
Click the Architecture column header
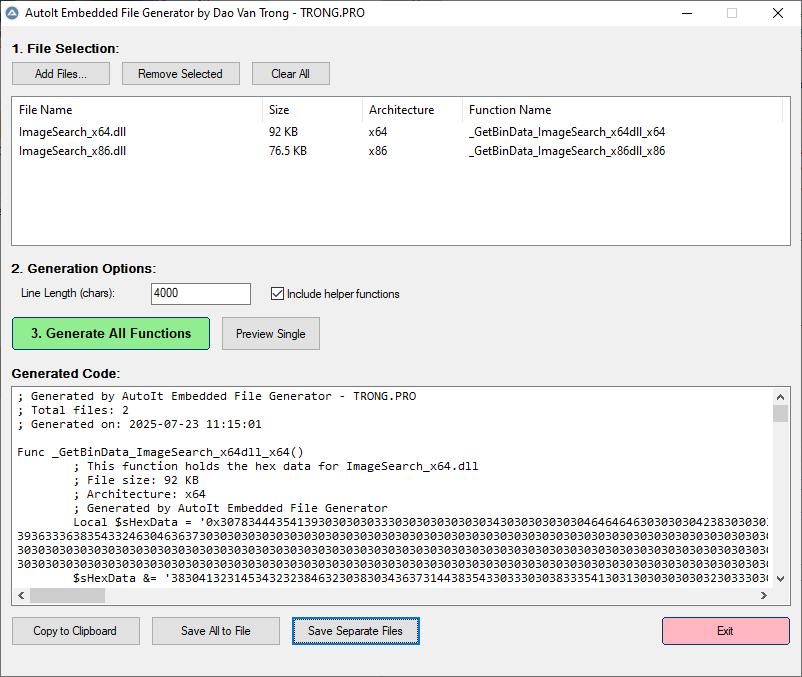(412, 110)
